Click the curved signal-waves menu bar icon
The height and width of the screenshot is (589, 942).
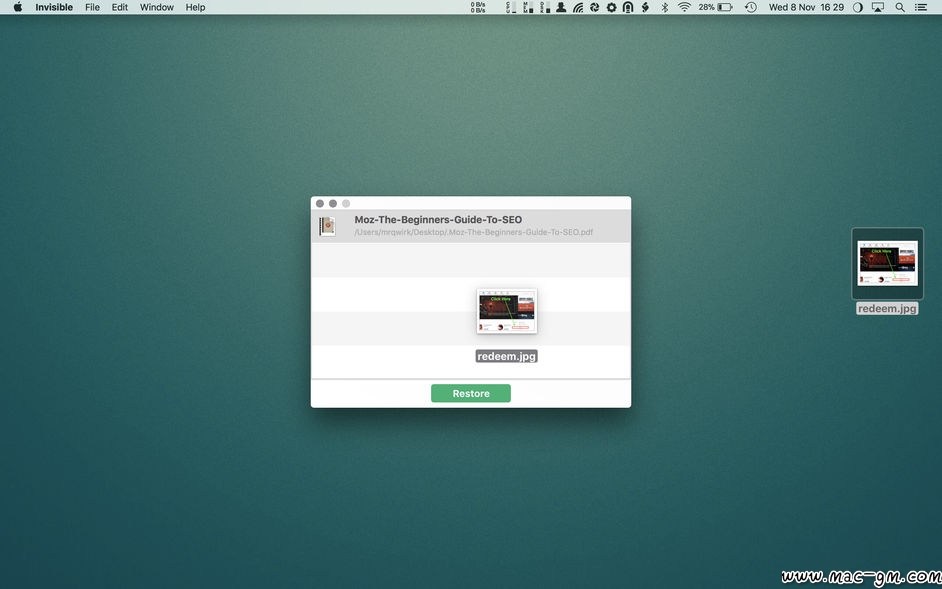[578, 7]
